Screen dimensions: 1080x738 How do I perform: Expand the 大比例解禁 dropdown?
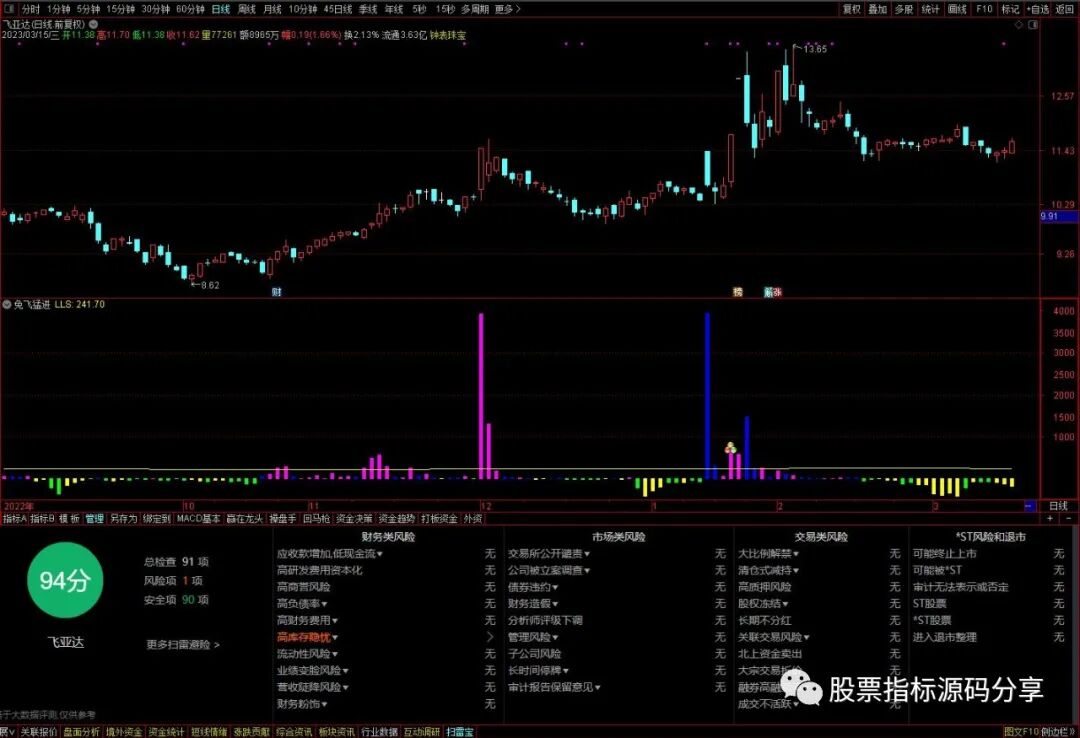point(796,554)
